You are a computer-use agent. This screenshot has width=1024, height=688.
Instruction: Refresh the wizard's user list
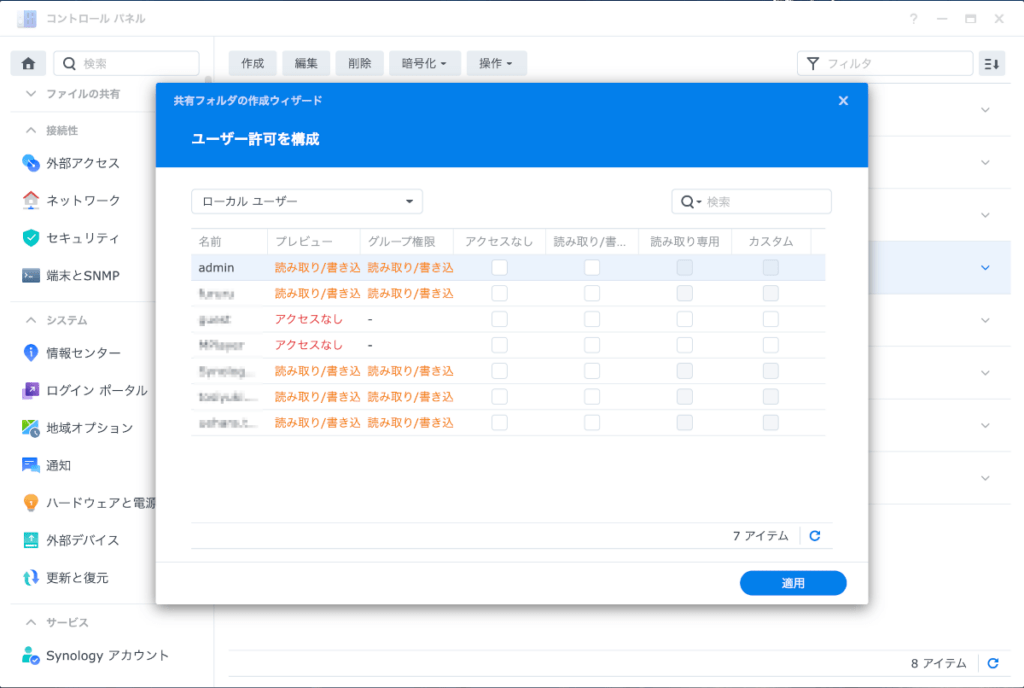click(814, 536)
